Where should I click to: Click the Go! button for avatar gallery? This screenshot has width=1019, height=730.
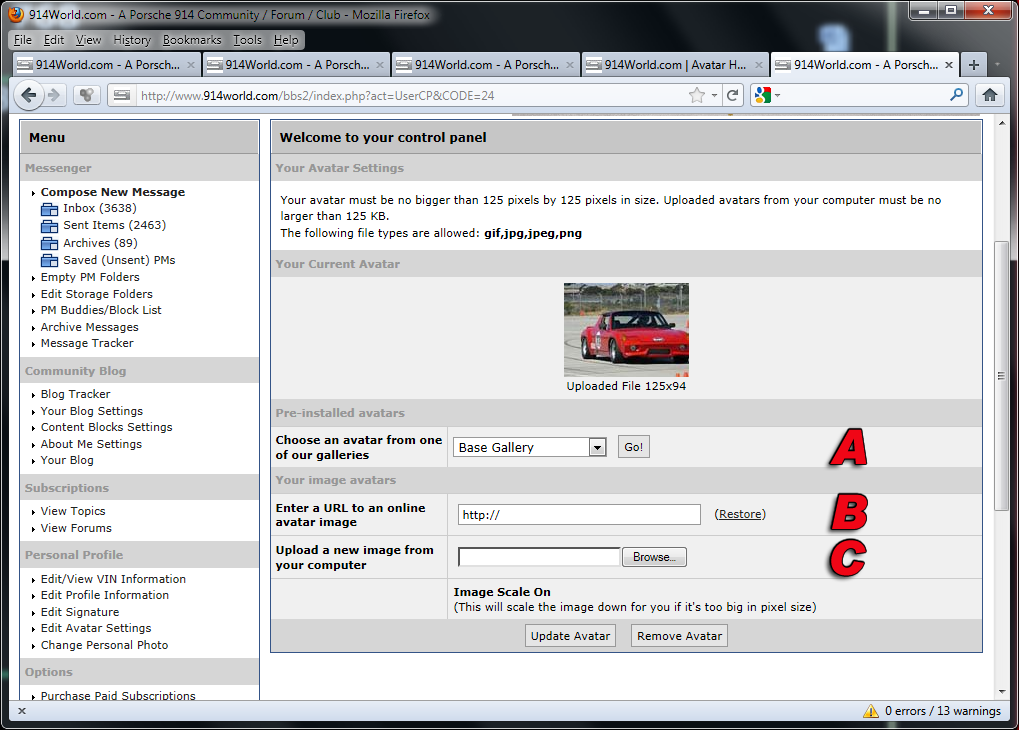(x=633, y=447)
